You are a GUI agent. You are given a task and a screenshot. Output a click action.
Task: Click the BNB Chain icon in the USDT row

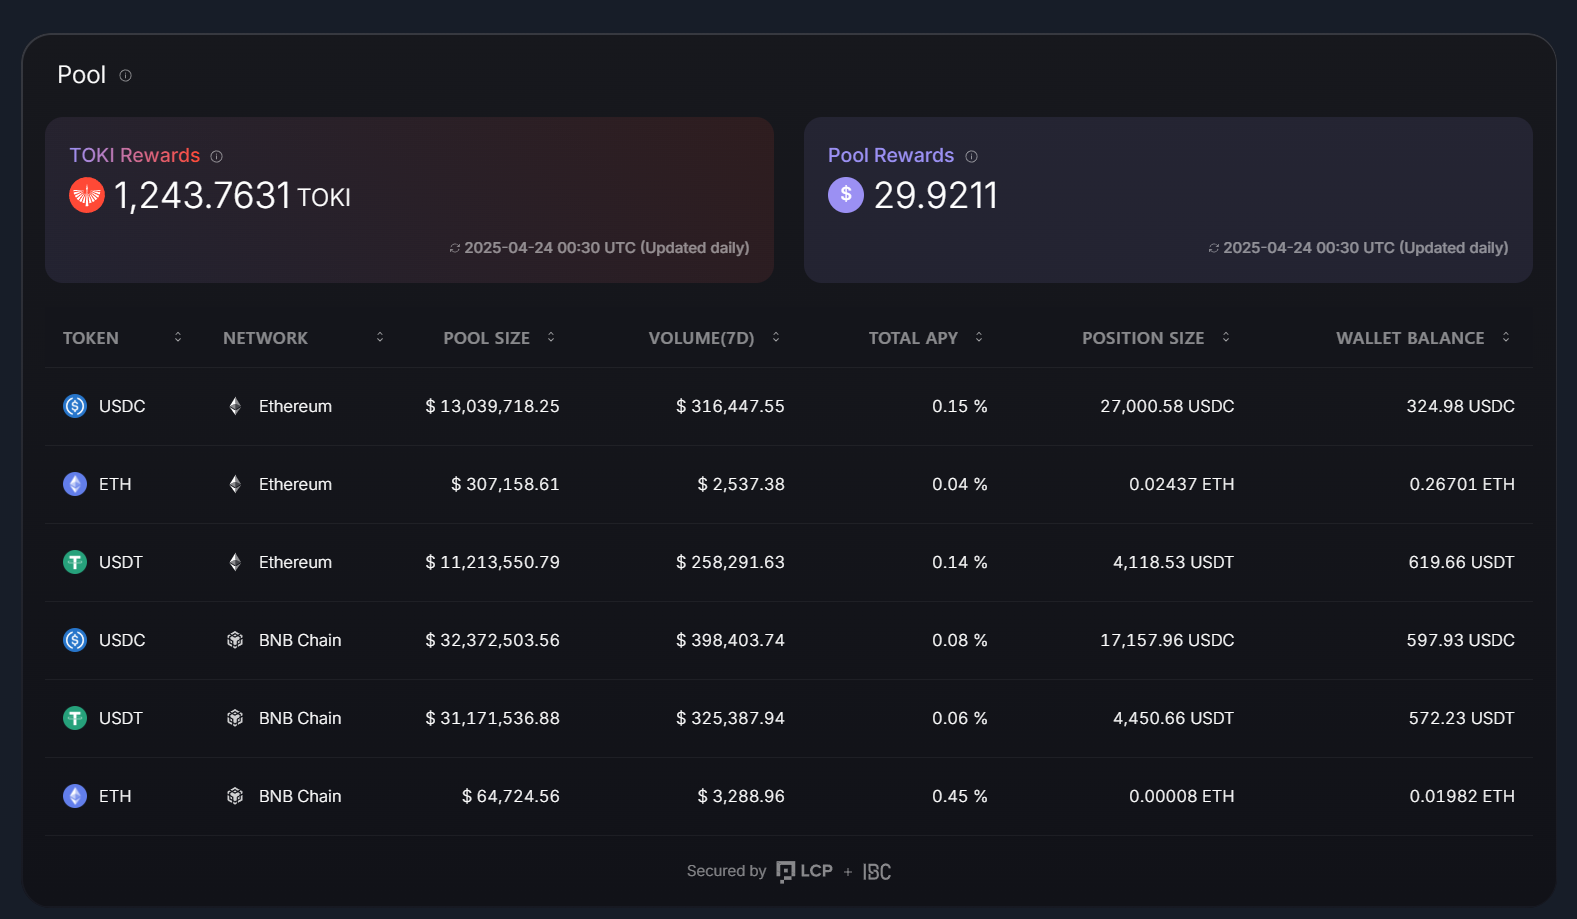[x=235, y=718]
